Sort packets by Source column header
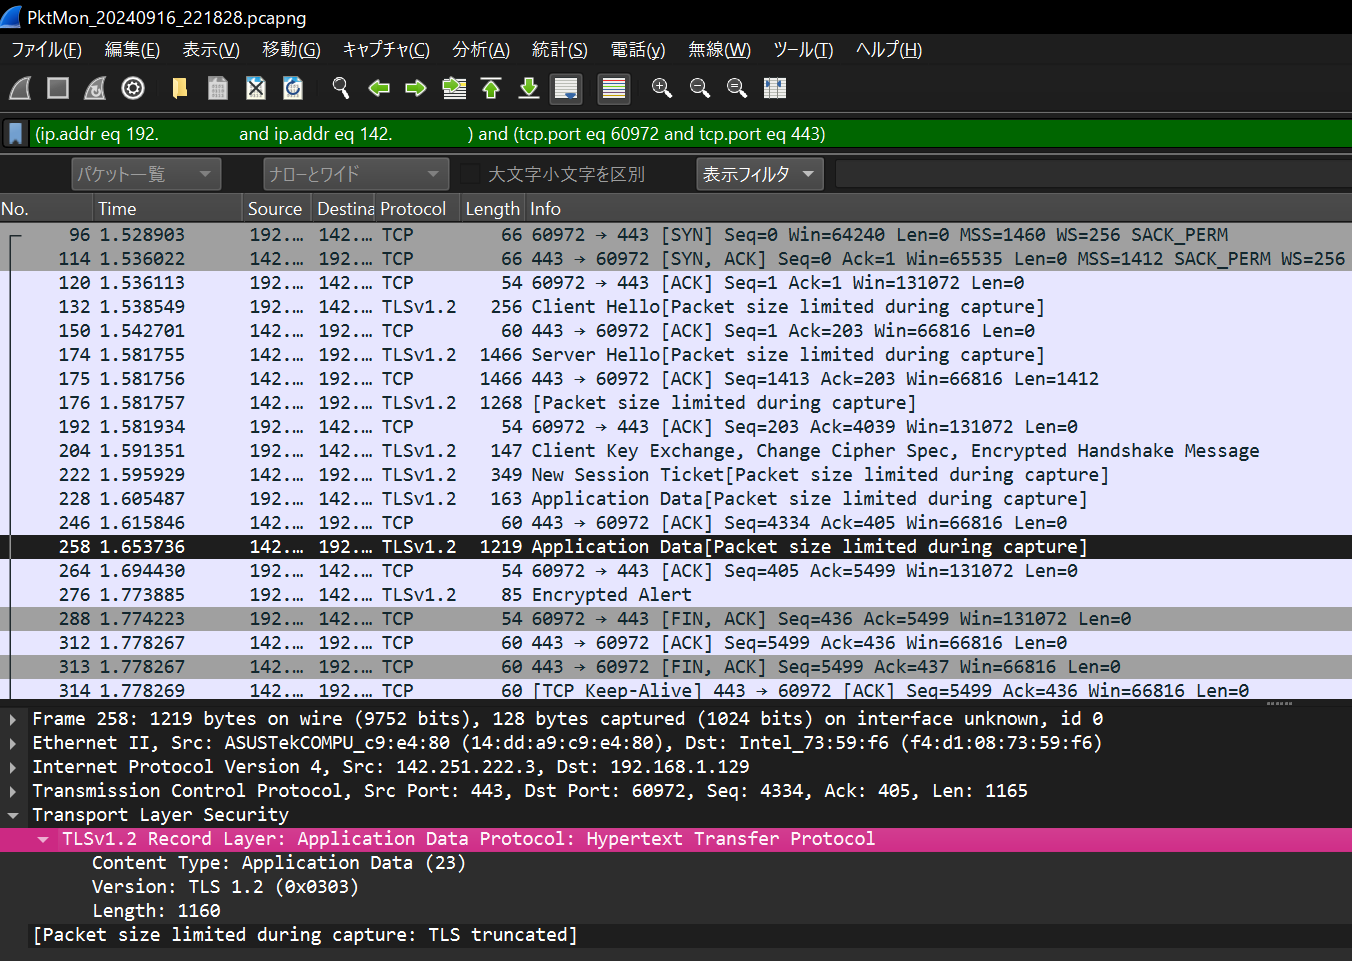The width and height of the screenshot is (1352, 961). [278, 209]
